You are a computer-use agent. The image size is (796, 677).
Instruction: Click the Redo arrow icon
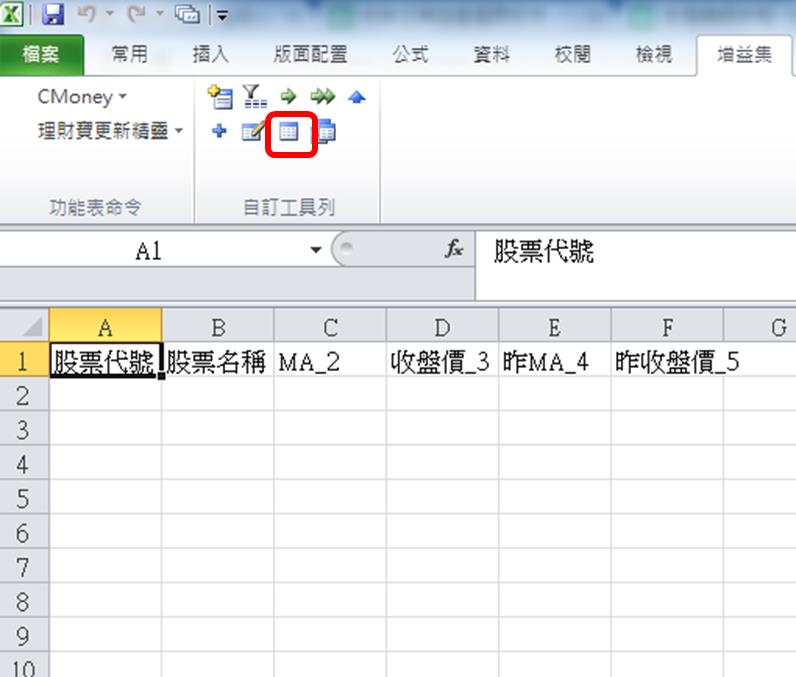pos(136,14)
